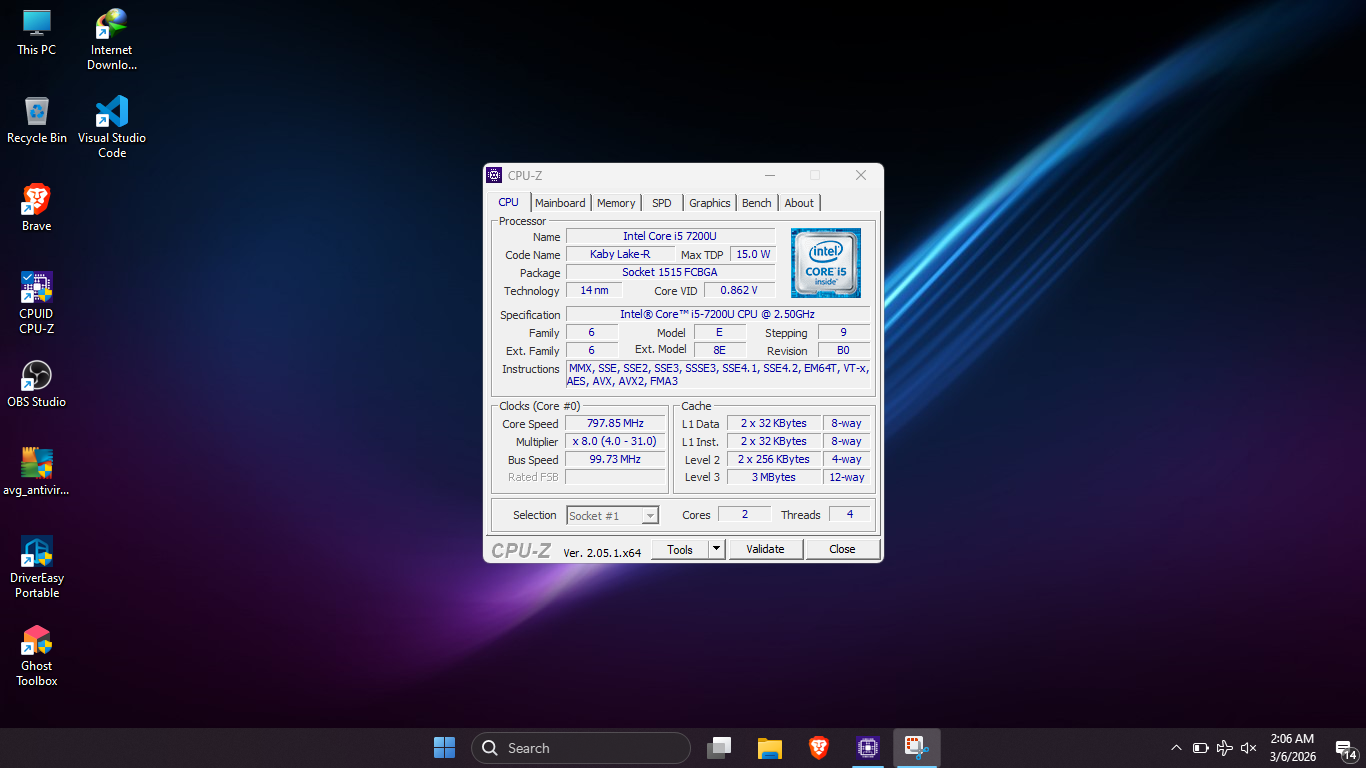Image resolution: width=1366 pixels, height=768 pixels.
Task: Click airplane mode tray icon
Action: click(1225, 748)
